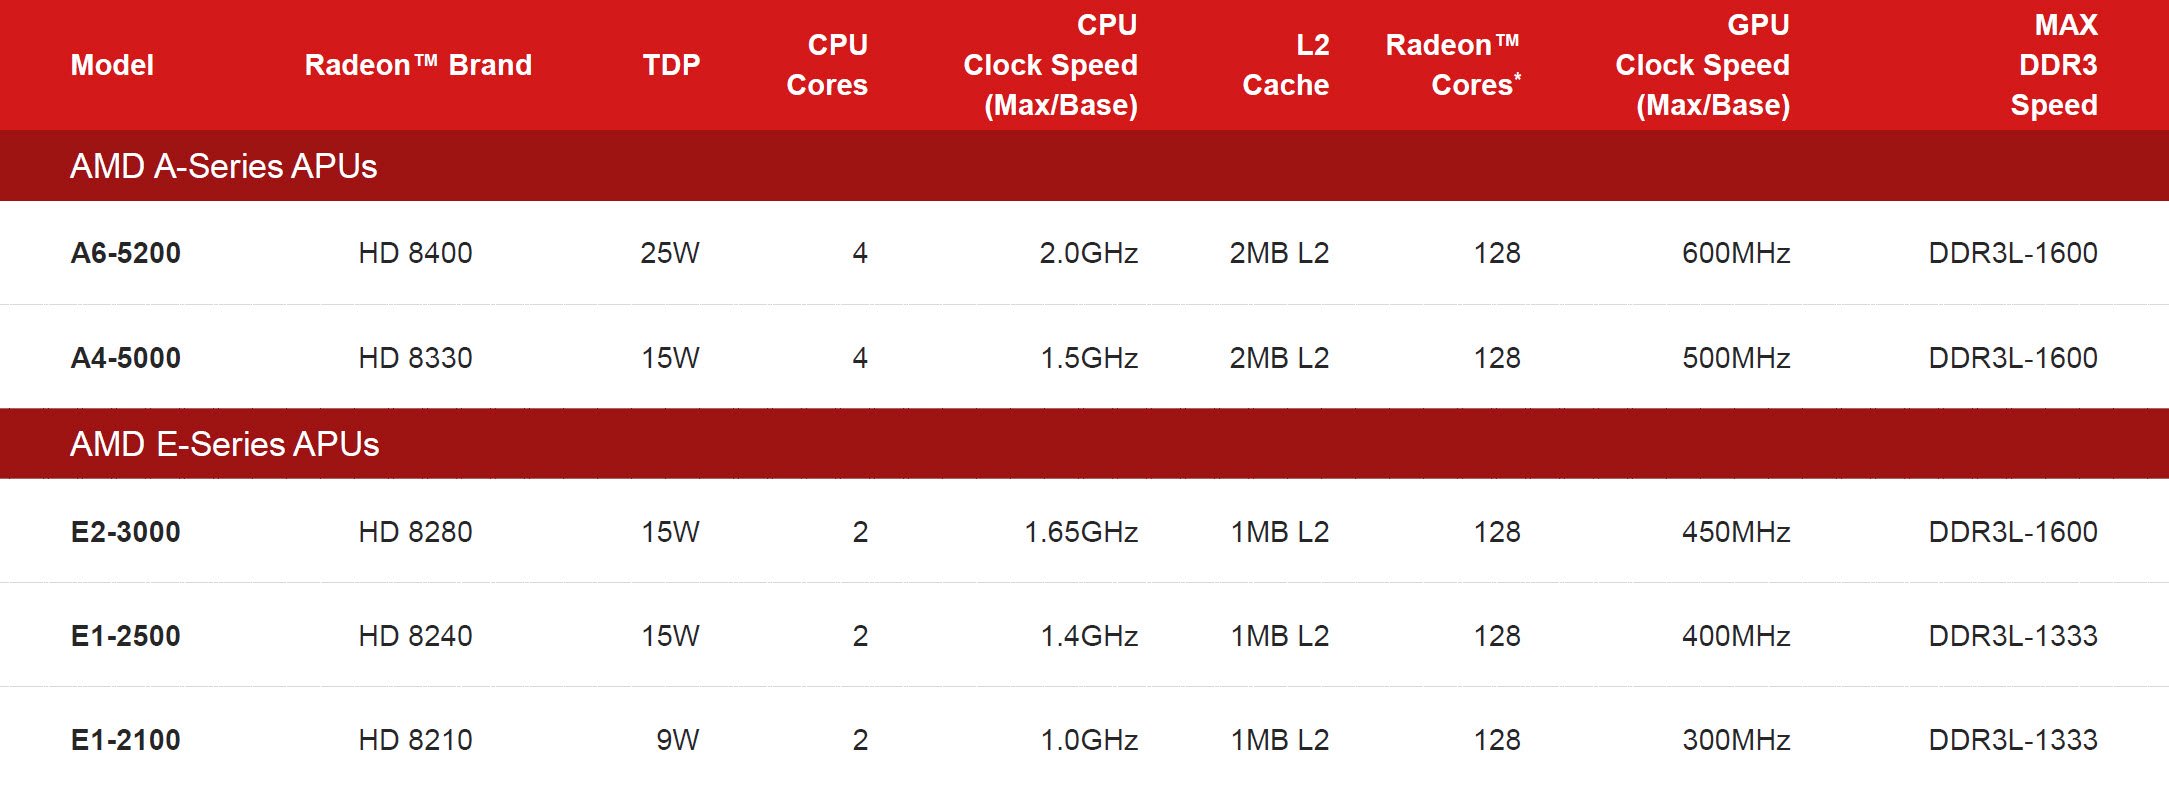Select the E1-2100 model entry
This screenshot has height=785, width=2169.
pyautogui.click(x=126, y=740)
